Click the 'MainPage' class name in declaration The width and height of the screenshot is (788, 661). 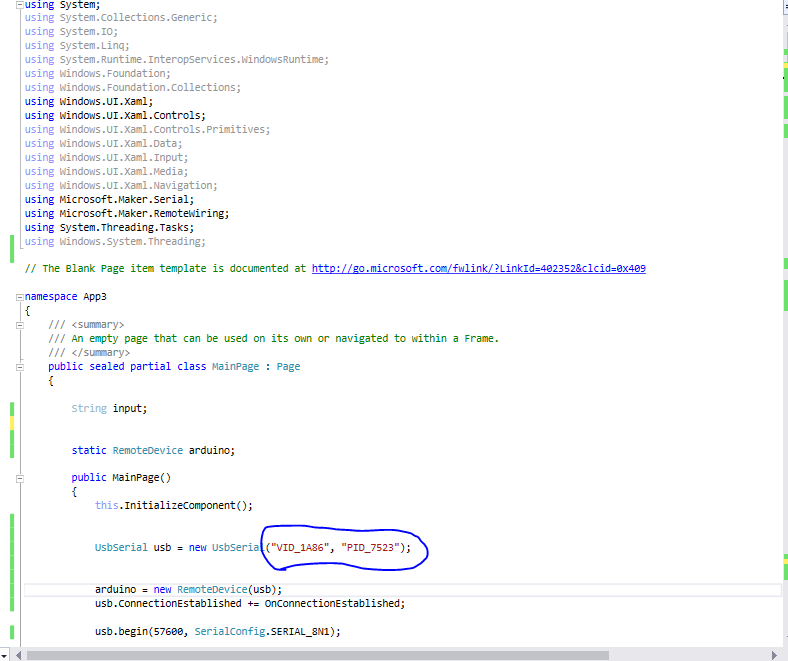click(x=235, y=366)
